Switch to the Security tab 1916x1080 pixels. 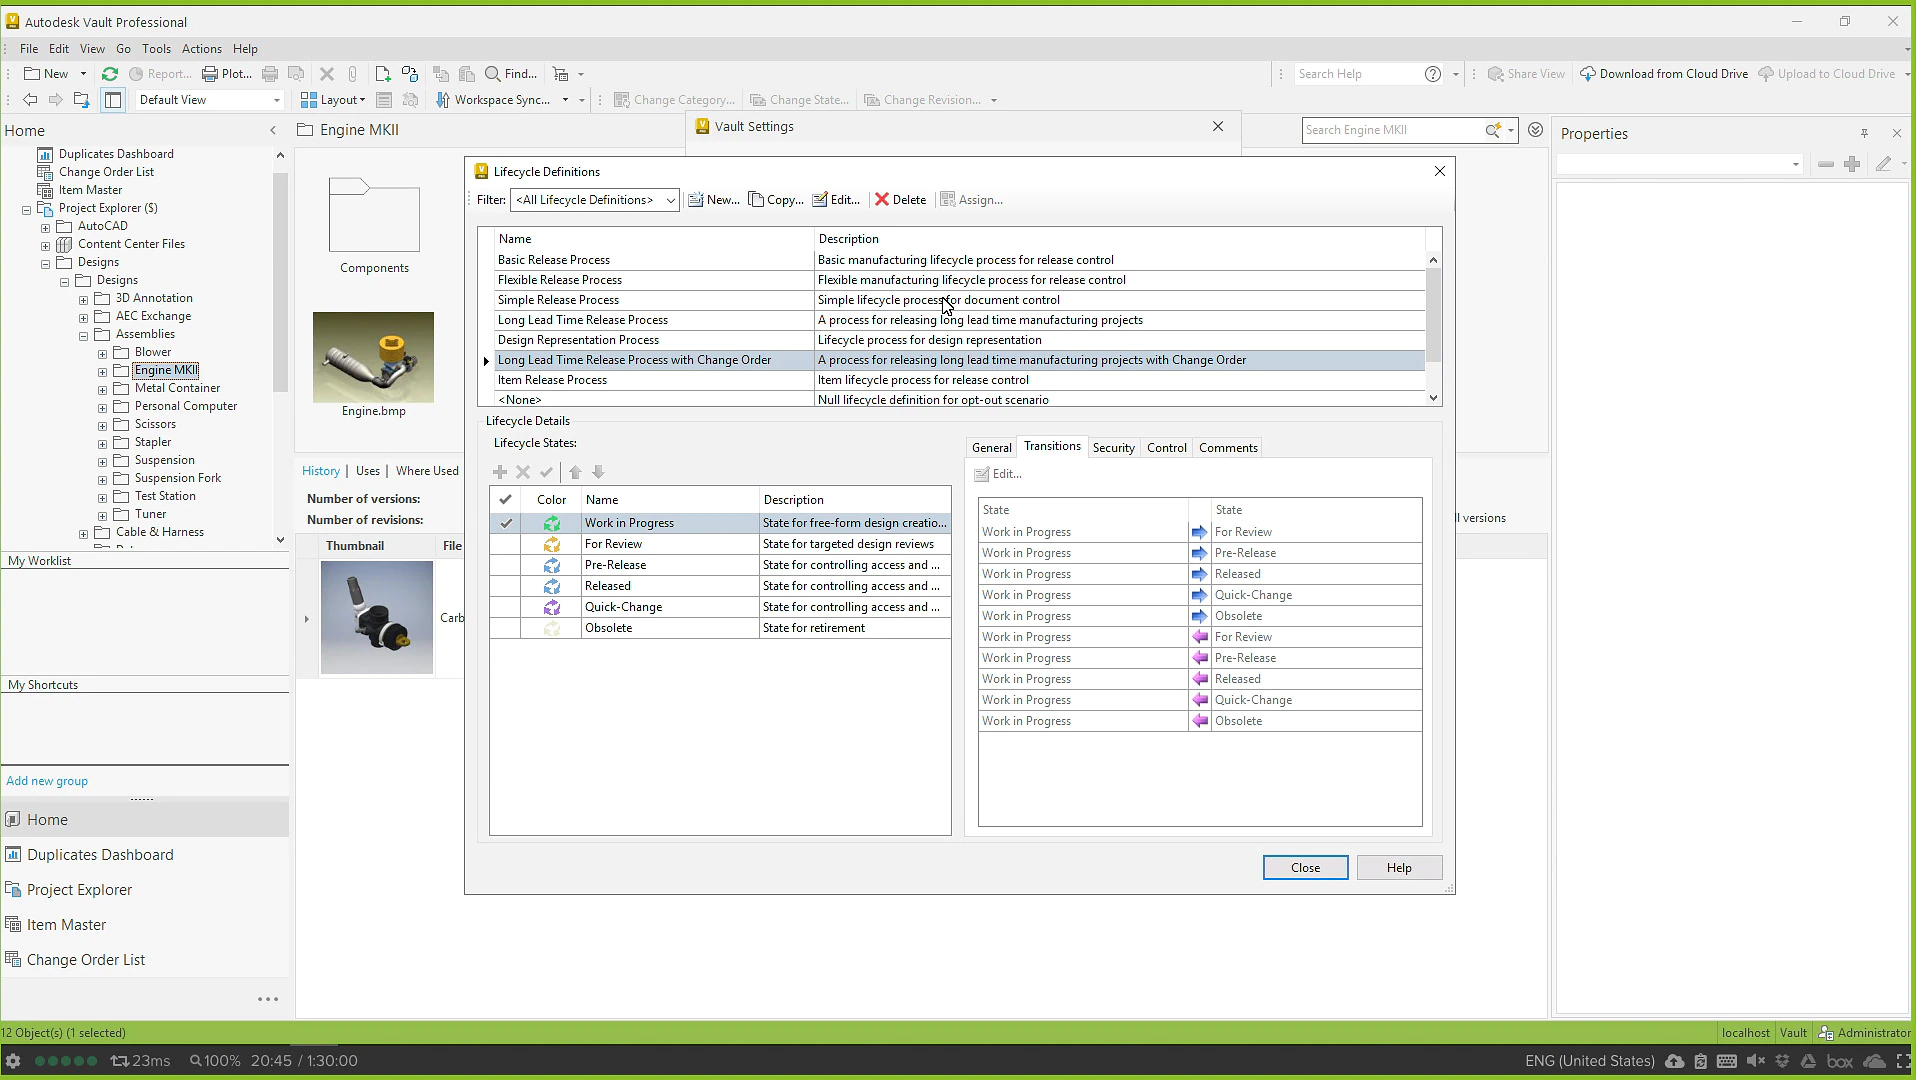coord(1113,448)
